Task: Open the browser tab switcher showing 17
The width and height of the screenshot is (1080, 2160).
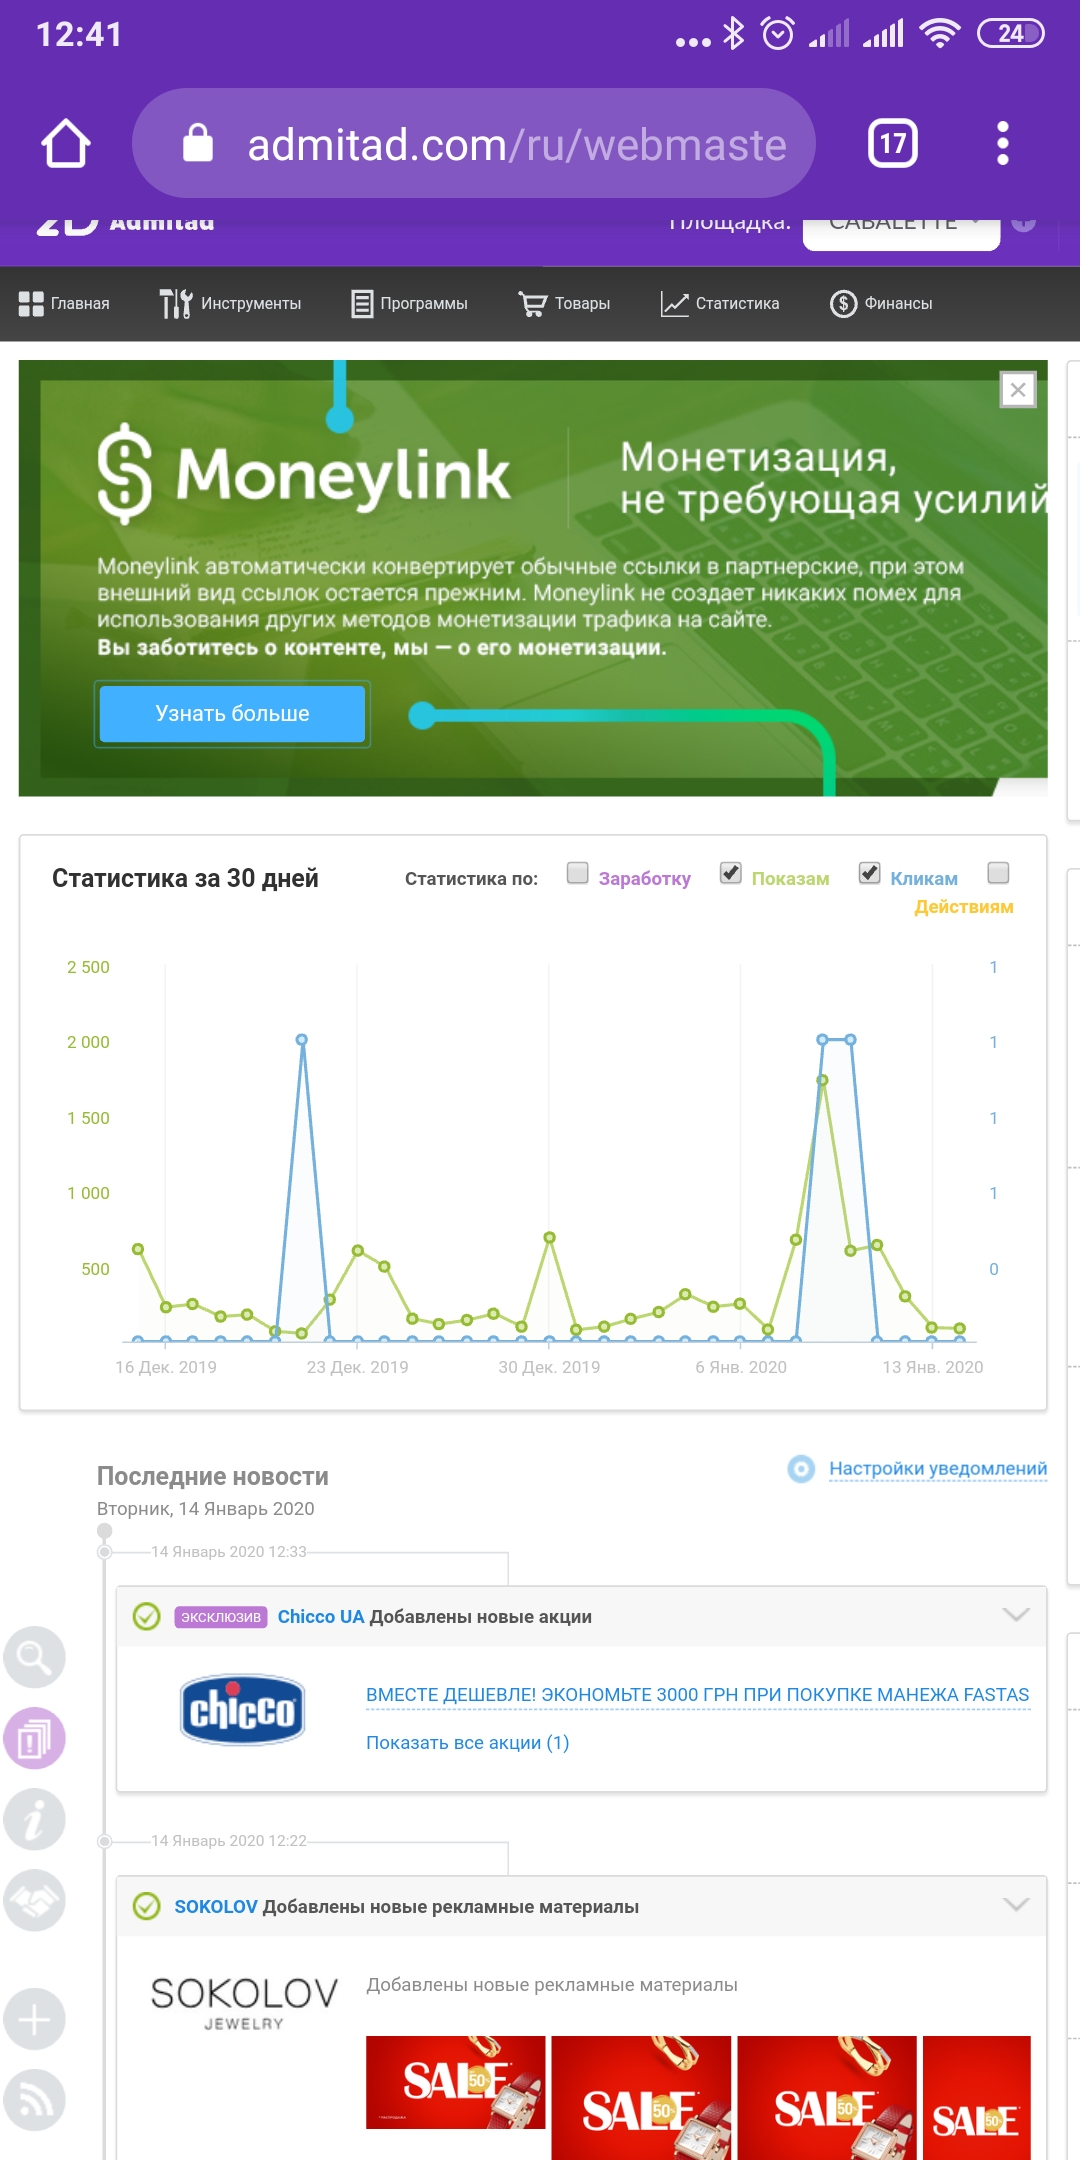Action: click(892, 143)
